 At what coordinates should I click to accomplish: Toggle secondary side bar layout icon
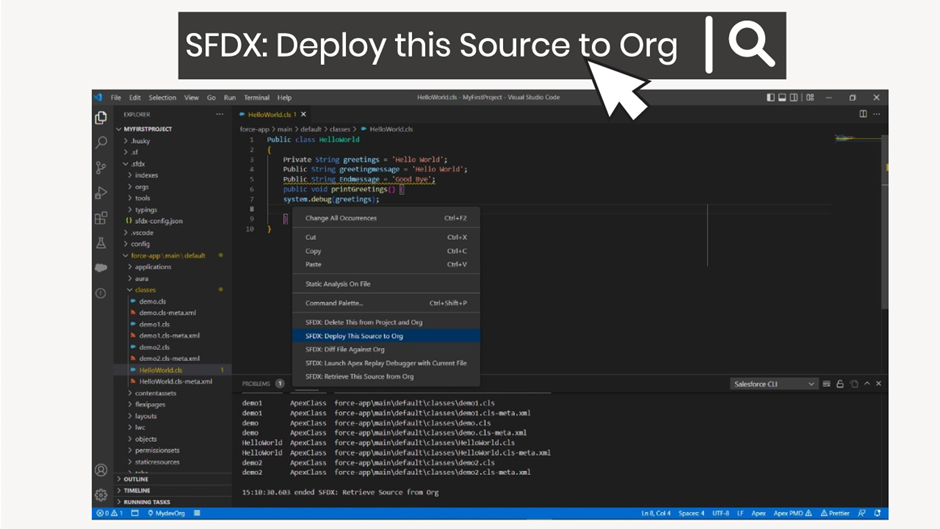(x=794, y=97)
